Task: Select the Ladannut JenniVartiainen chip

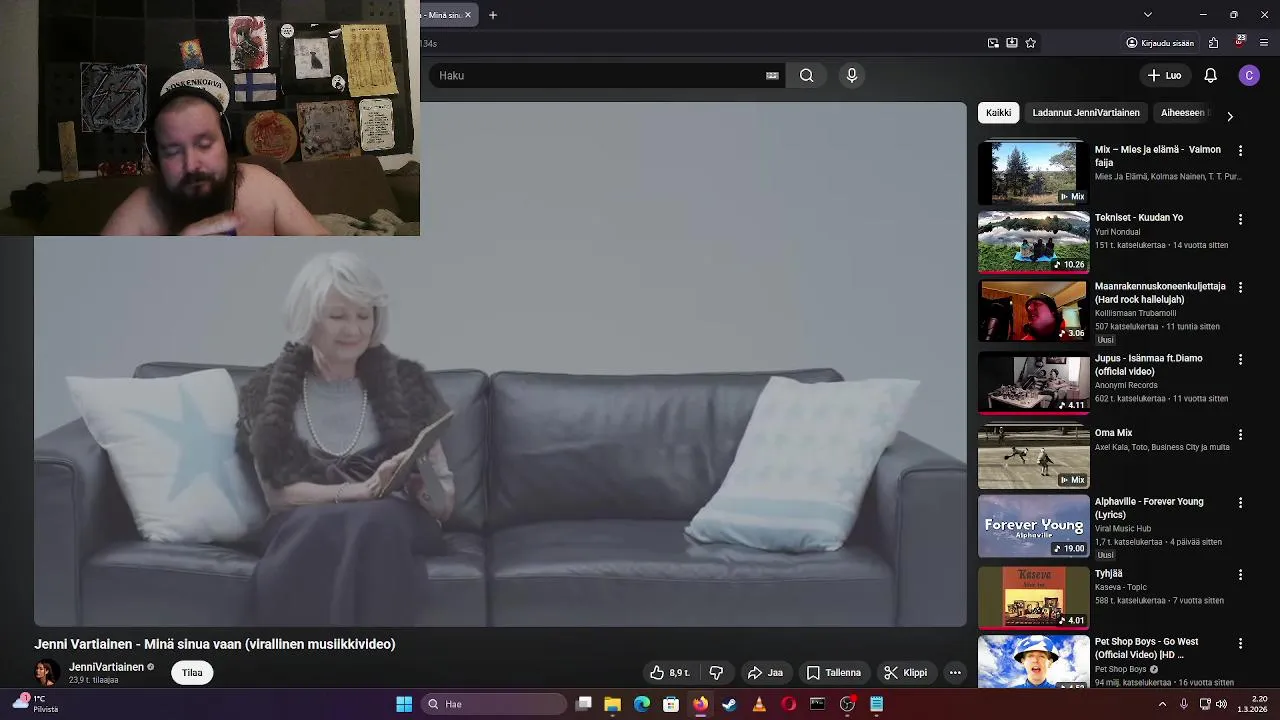Action: [1086, 113]
